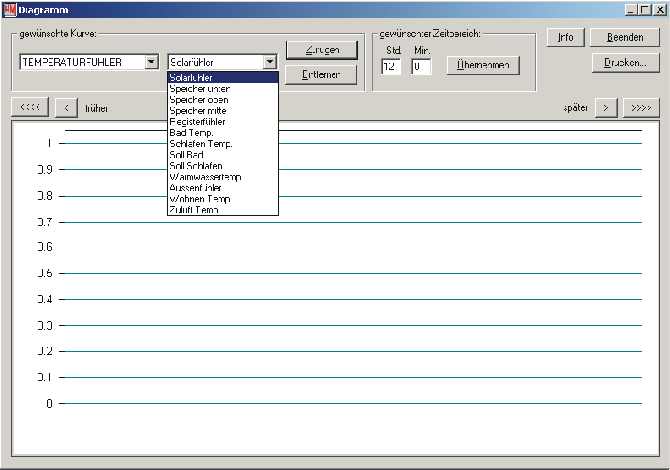This screenshot has height=470, width=670.
Task: Open Info dialog button
Action: click(565, 37)
